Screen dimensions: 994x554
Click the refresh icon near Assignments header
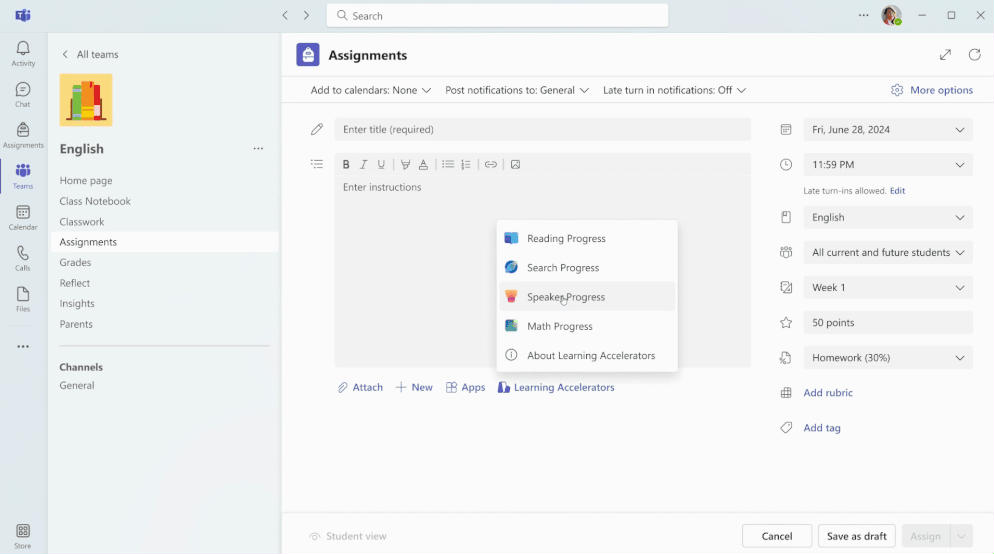point(974,55)
